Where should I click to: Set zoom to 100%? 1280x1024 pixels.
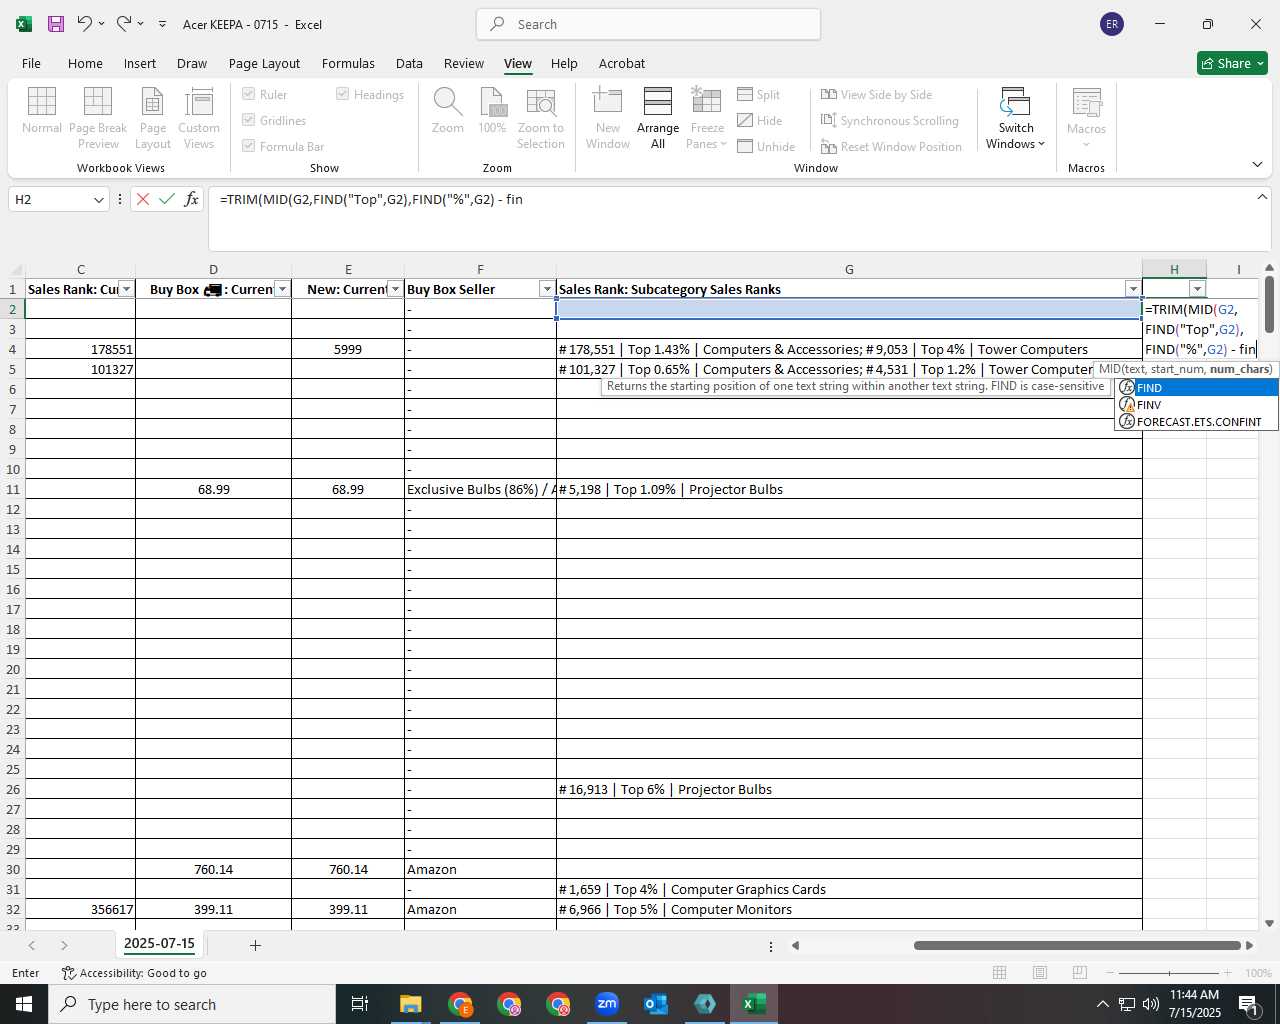tap(492, 110)
